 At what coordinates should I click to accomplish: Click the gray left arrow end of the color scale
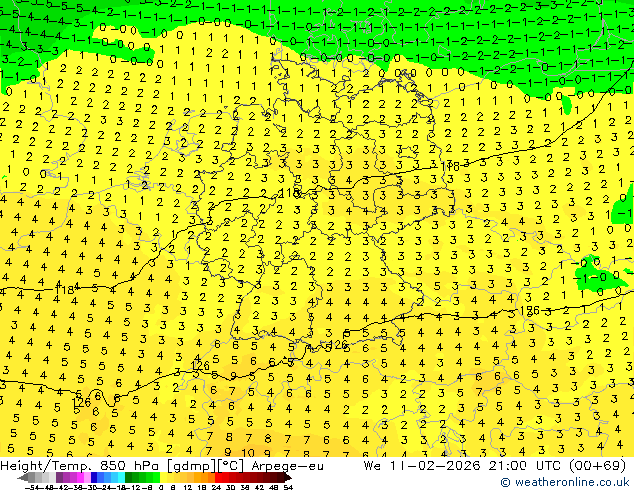pos(23,478)
